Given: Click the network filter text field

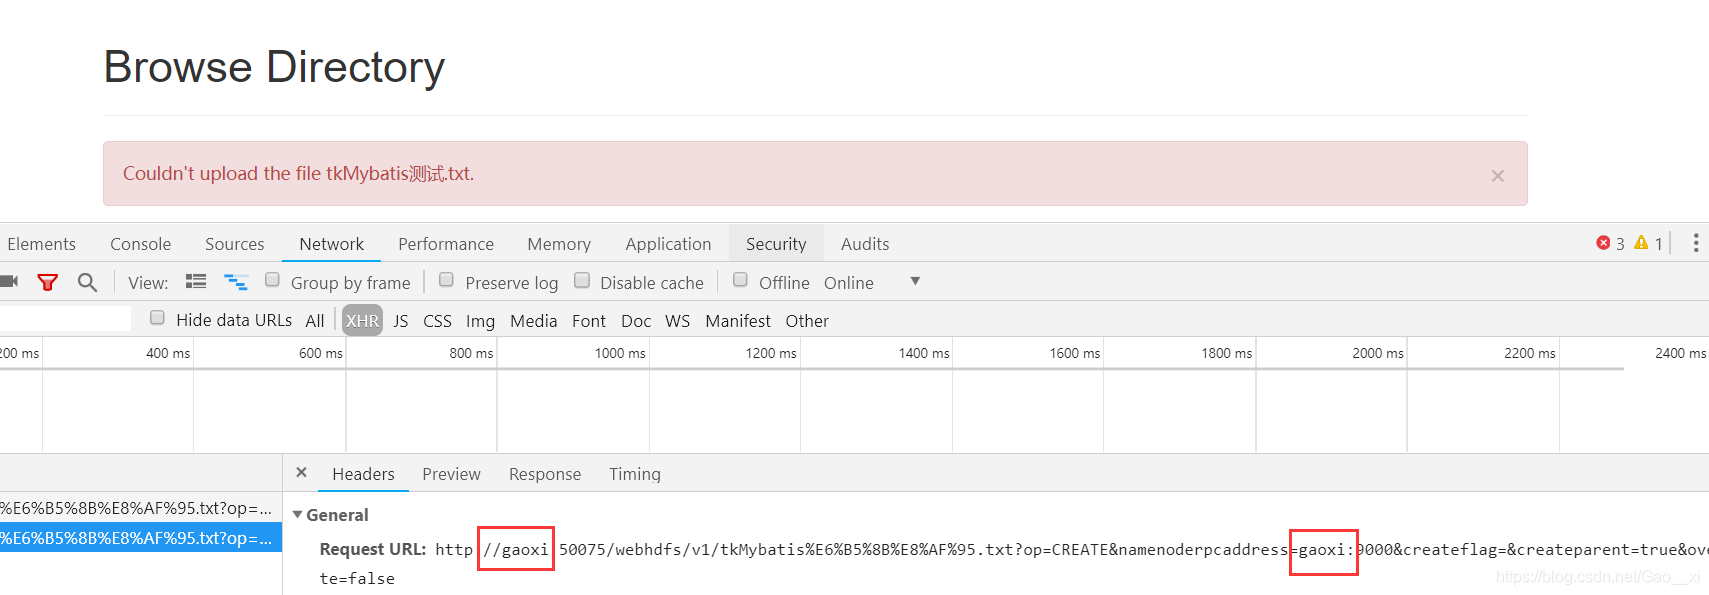Looking at the screenshot, I should click(65, 319).
